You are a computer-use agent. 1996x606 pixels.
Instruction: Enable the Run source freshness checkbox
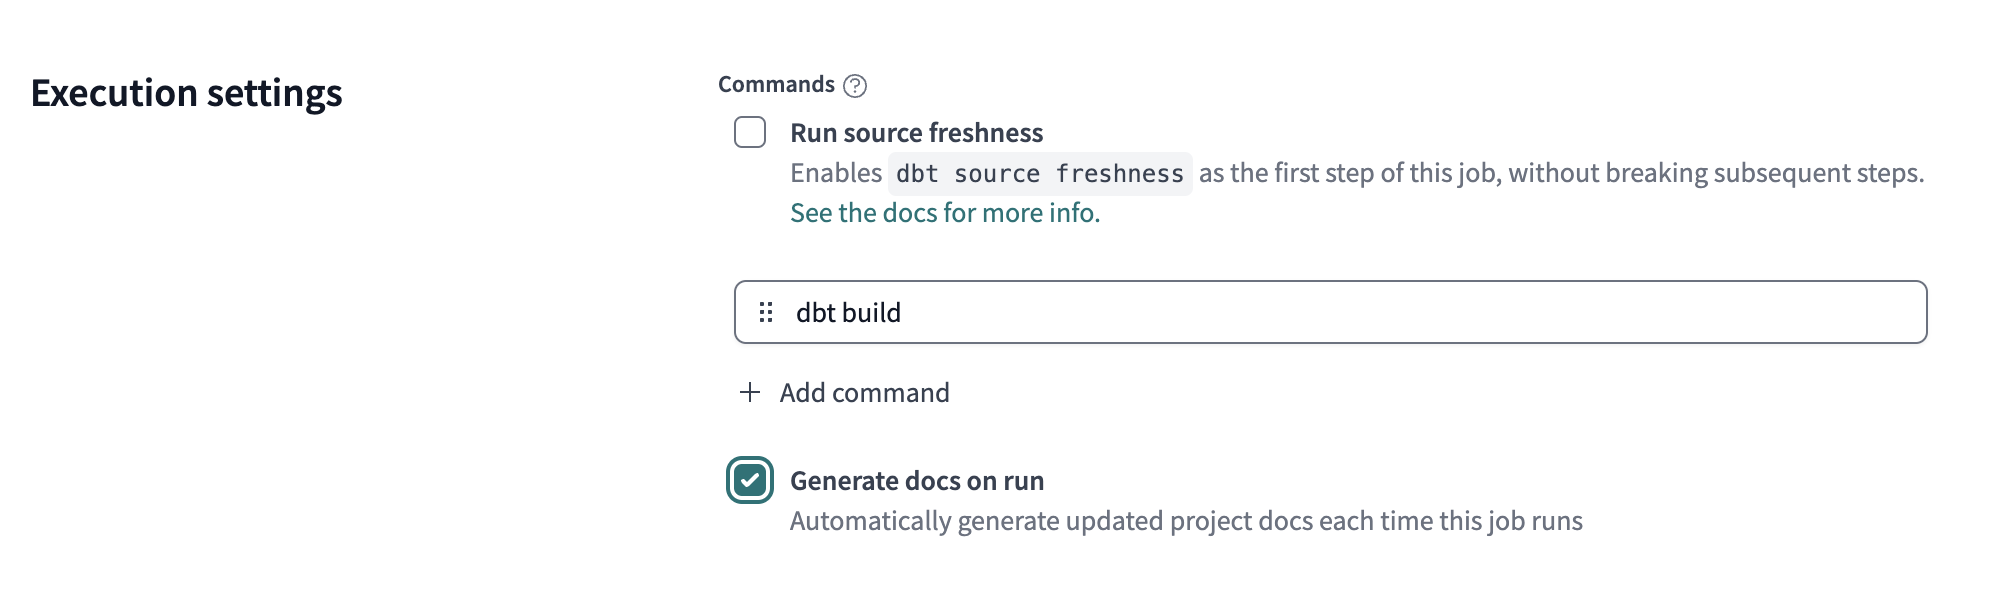[x=750, y=133]
